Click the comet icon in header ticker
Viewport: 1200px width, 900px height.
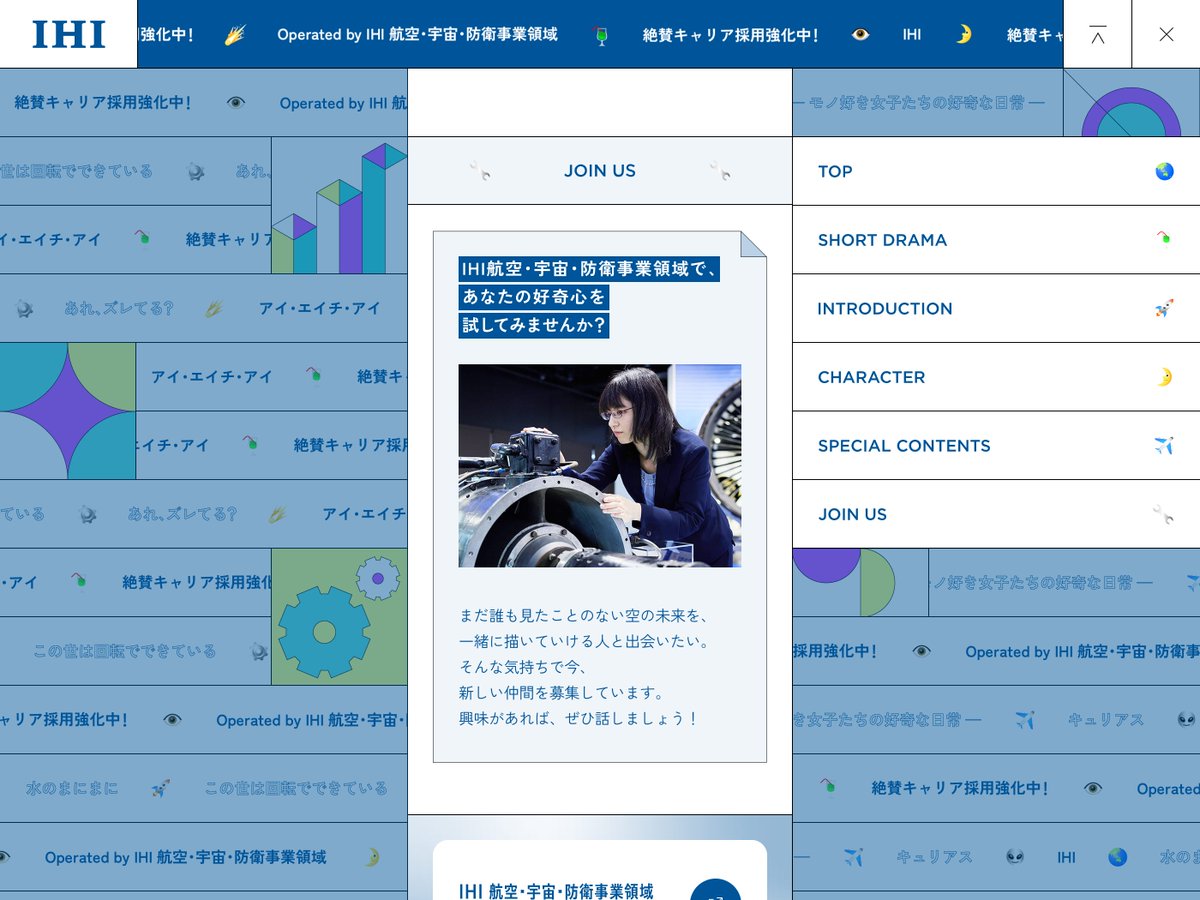coord(235,34)
